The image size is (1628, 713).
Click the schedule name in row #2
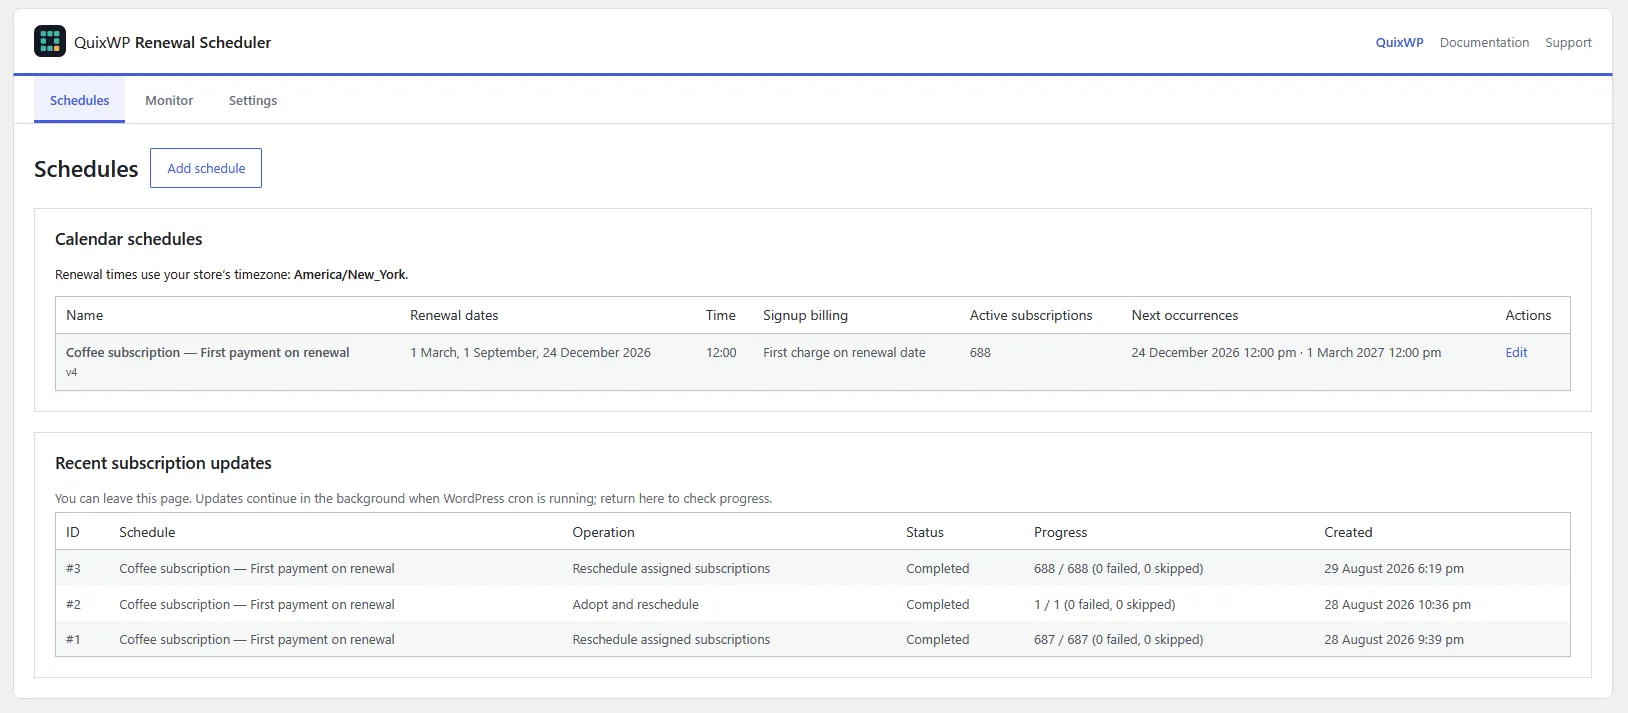(257, 604)
